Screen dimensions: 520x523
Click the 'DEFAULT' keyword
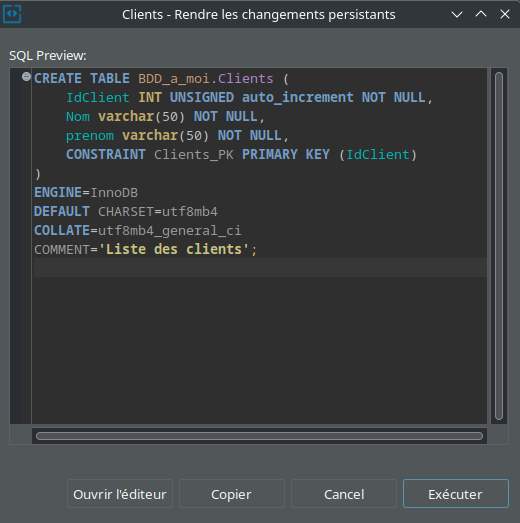(62, 212)
